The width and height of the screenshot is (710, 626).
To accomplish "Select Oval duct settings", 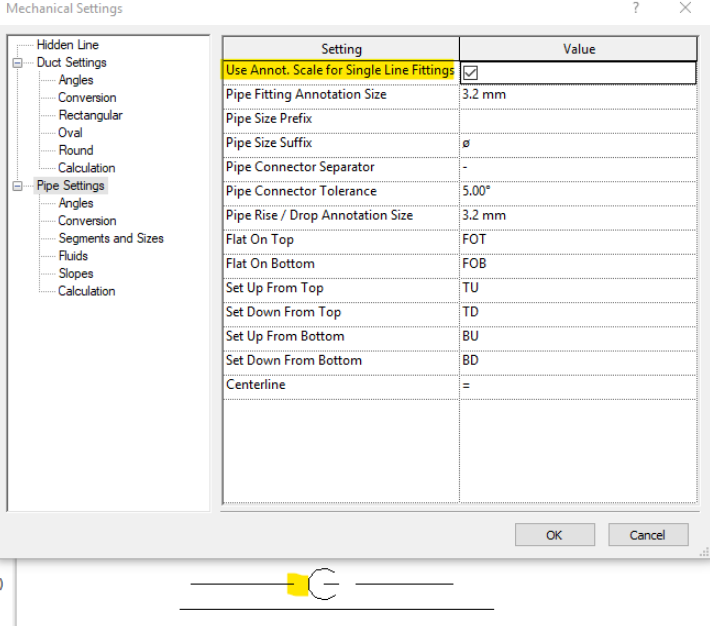I will 70,133.
